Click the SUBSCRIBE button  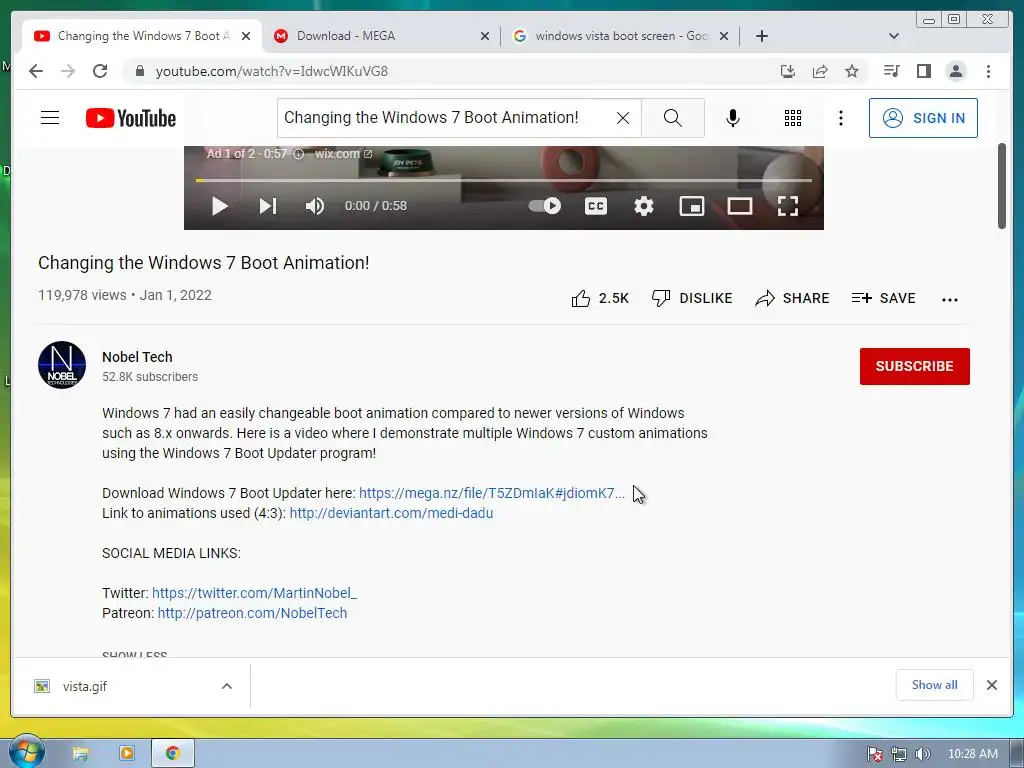(914, 366)
